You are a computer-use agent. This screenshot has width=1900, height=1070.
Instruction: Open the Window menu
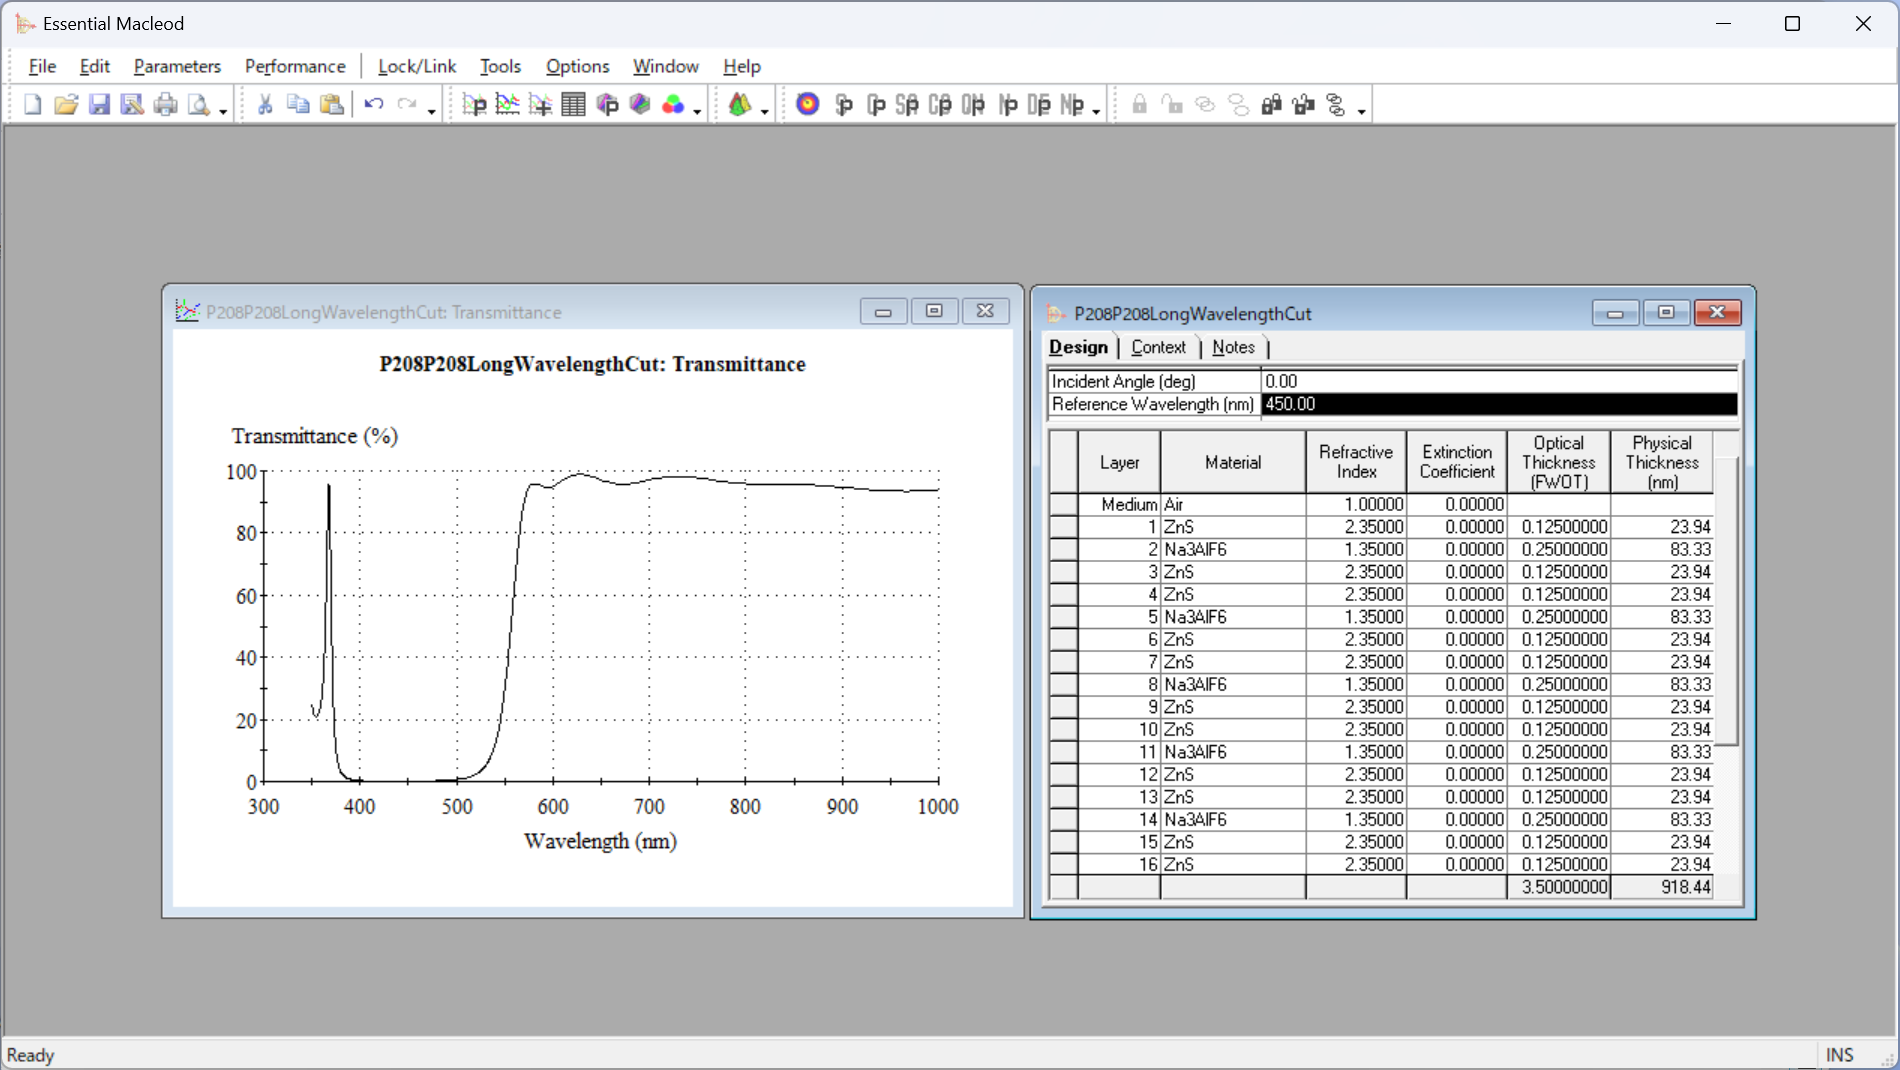(665, 66)
